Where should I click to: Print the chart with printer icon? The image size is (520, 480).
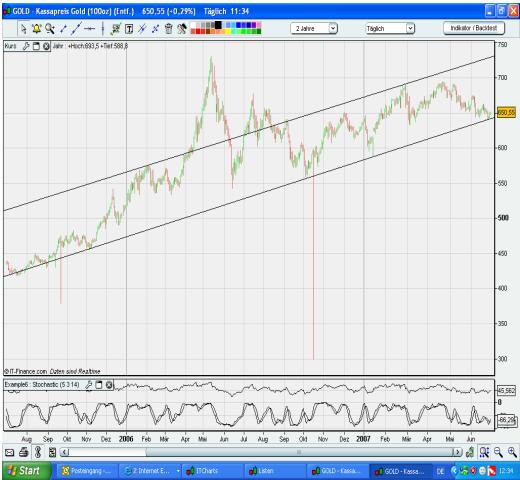click(23, 453)
